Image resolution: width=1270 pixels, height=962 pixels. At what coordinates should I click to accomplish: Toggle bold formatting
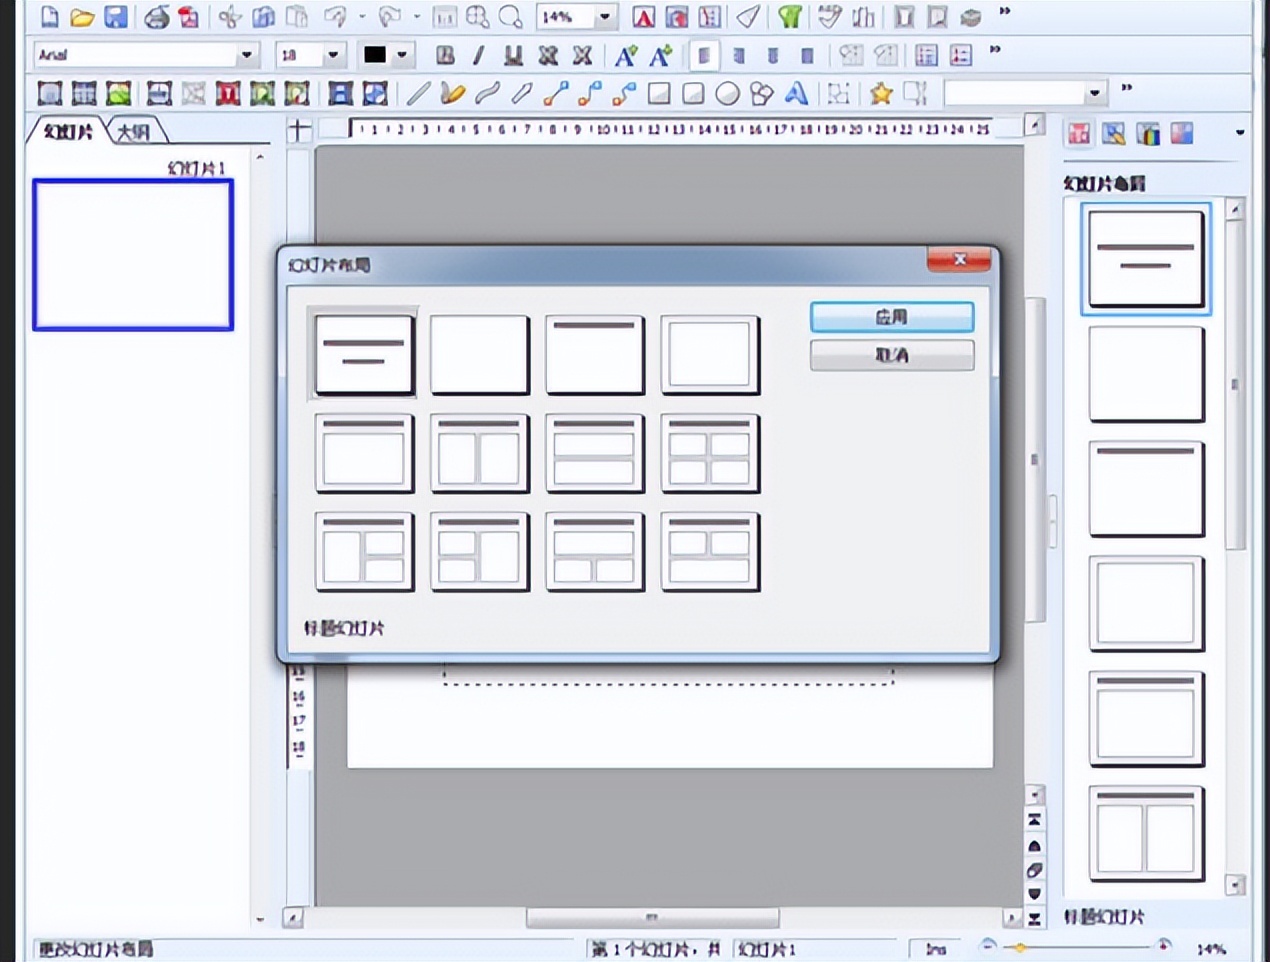pos(445,56)
